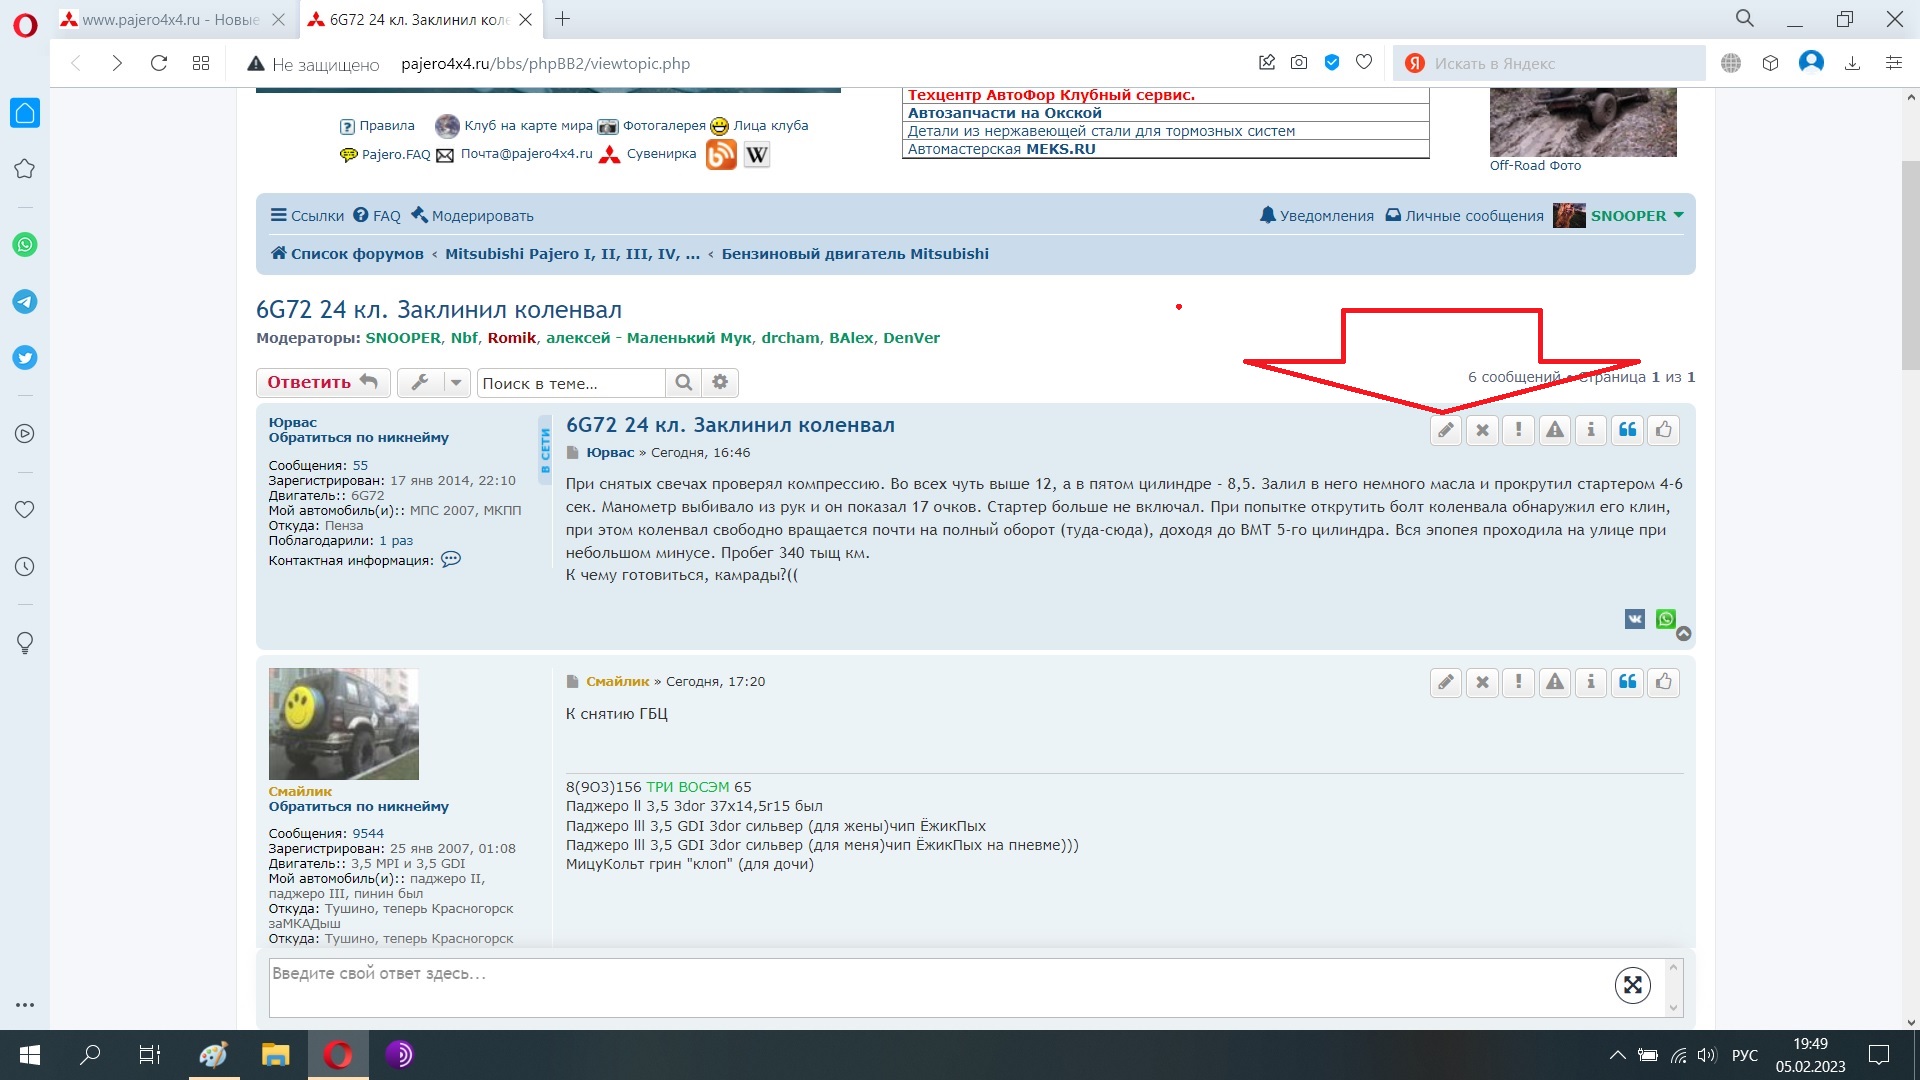Click the edit pencil on Смайлик's post
Image resolution: width=1920 pixels, height=1080 pixels.
pyautogui.click(x=1445, y=682)
